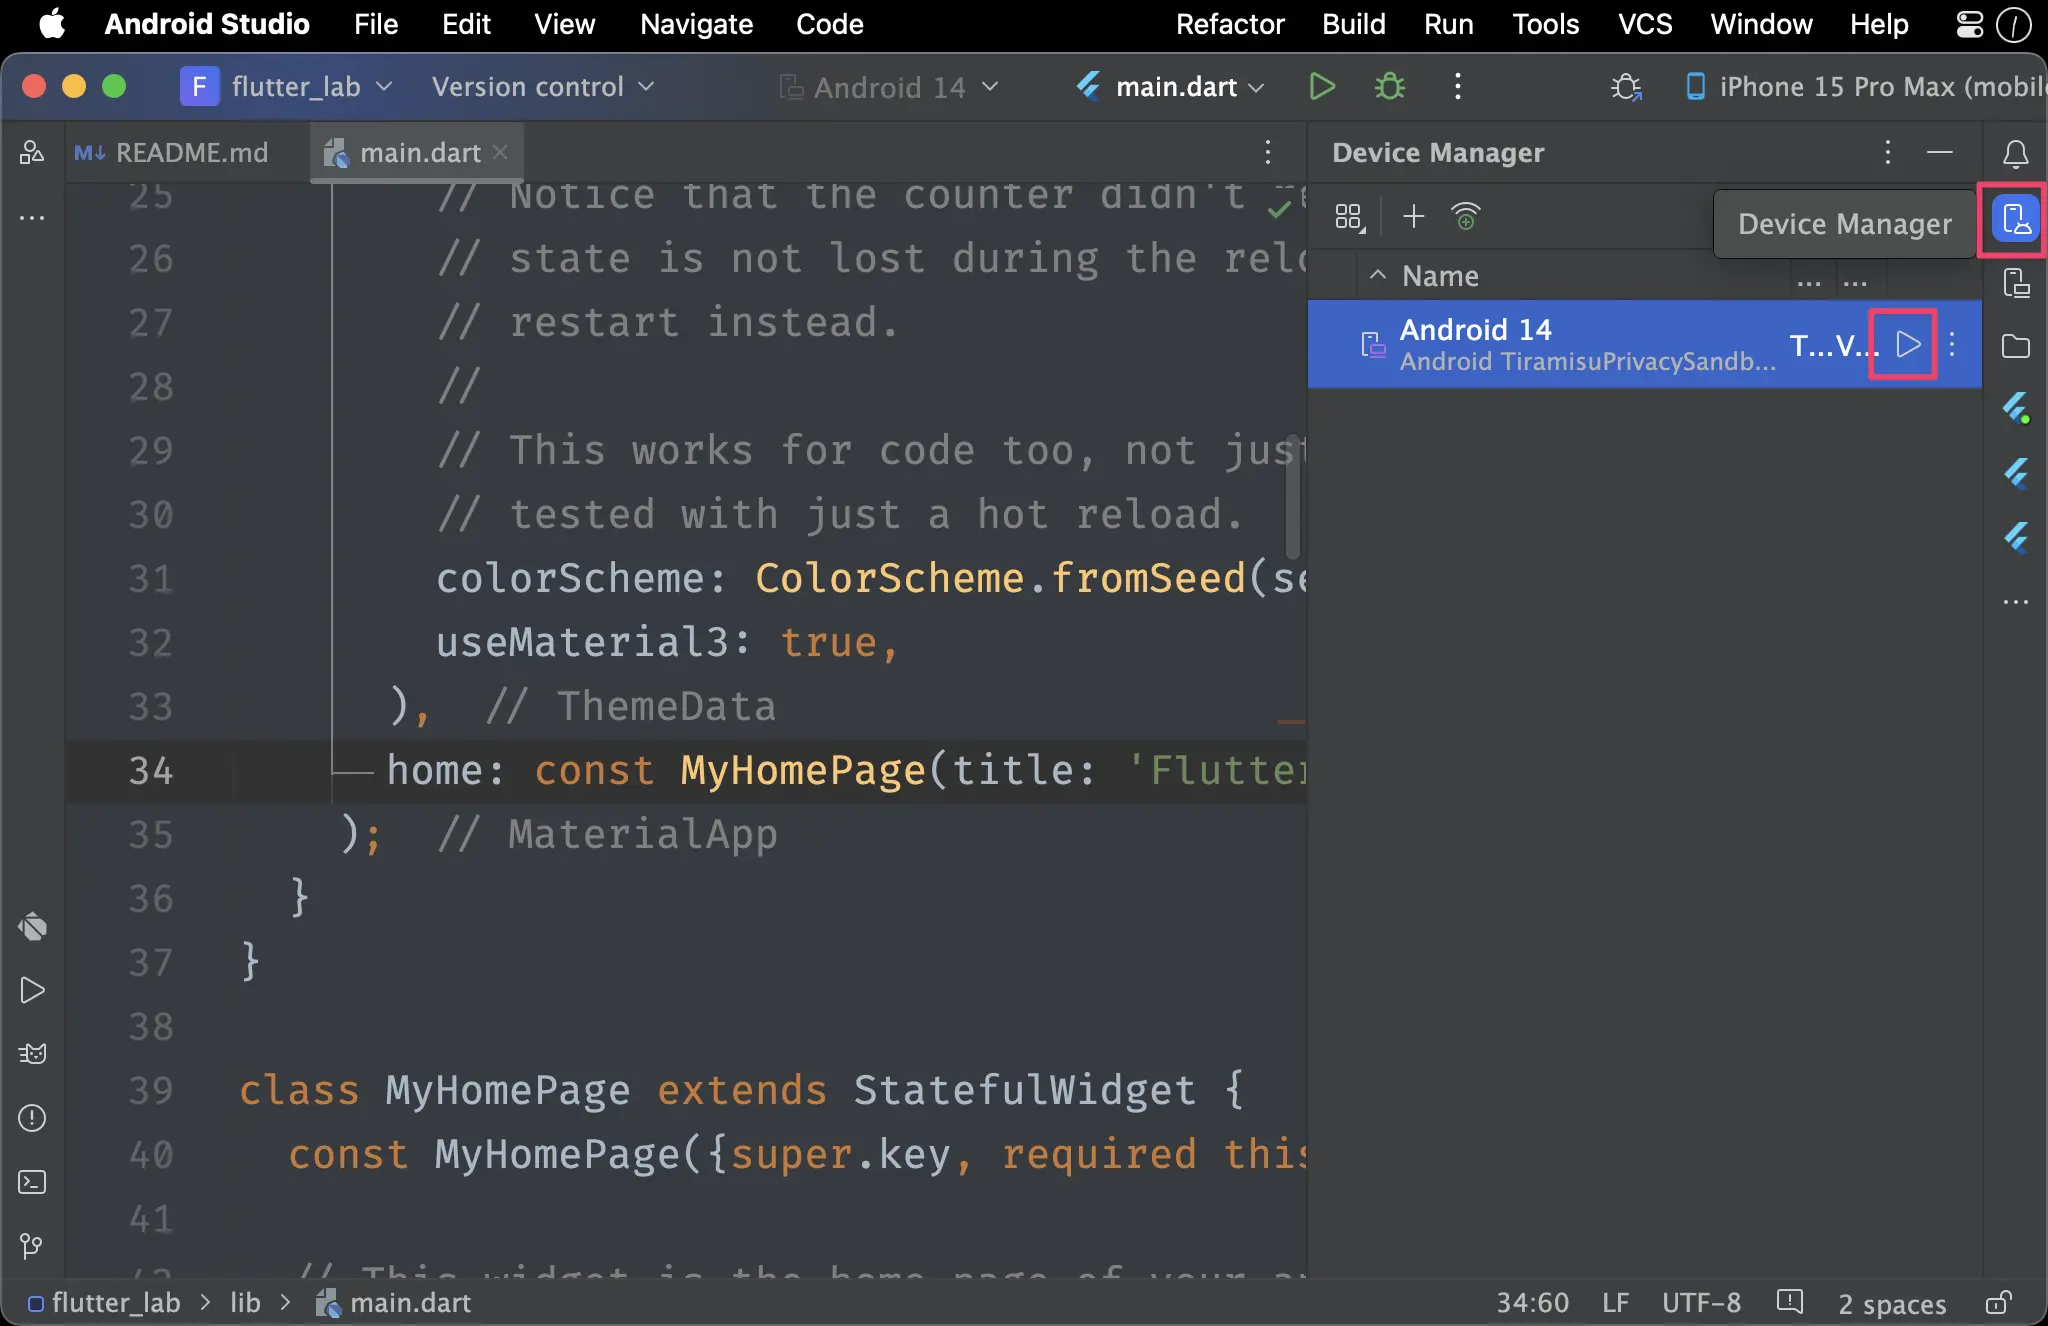
Task: Open flutter_lab project dropdown
Action: point(286,87)
